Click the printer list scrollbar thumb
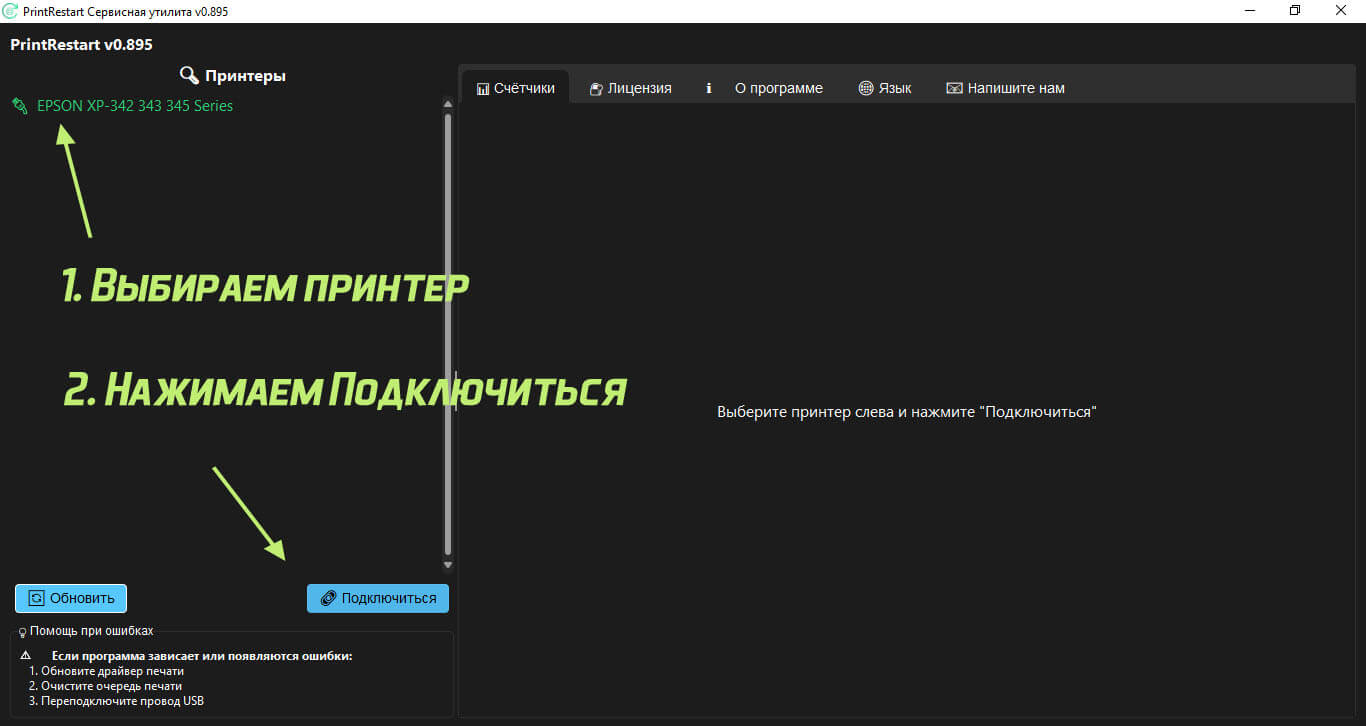Image resolution: width=1366 pixels, height=726 pixels. tap(448, 334)
